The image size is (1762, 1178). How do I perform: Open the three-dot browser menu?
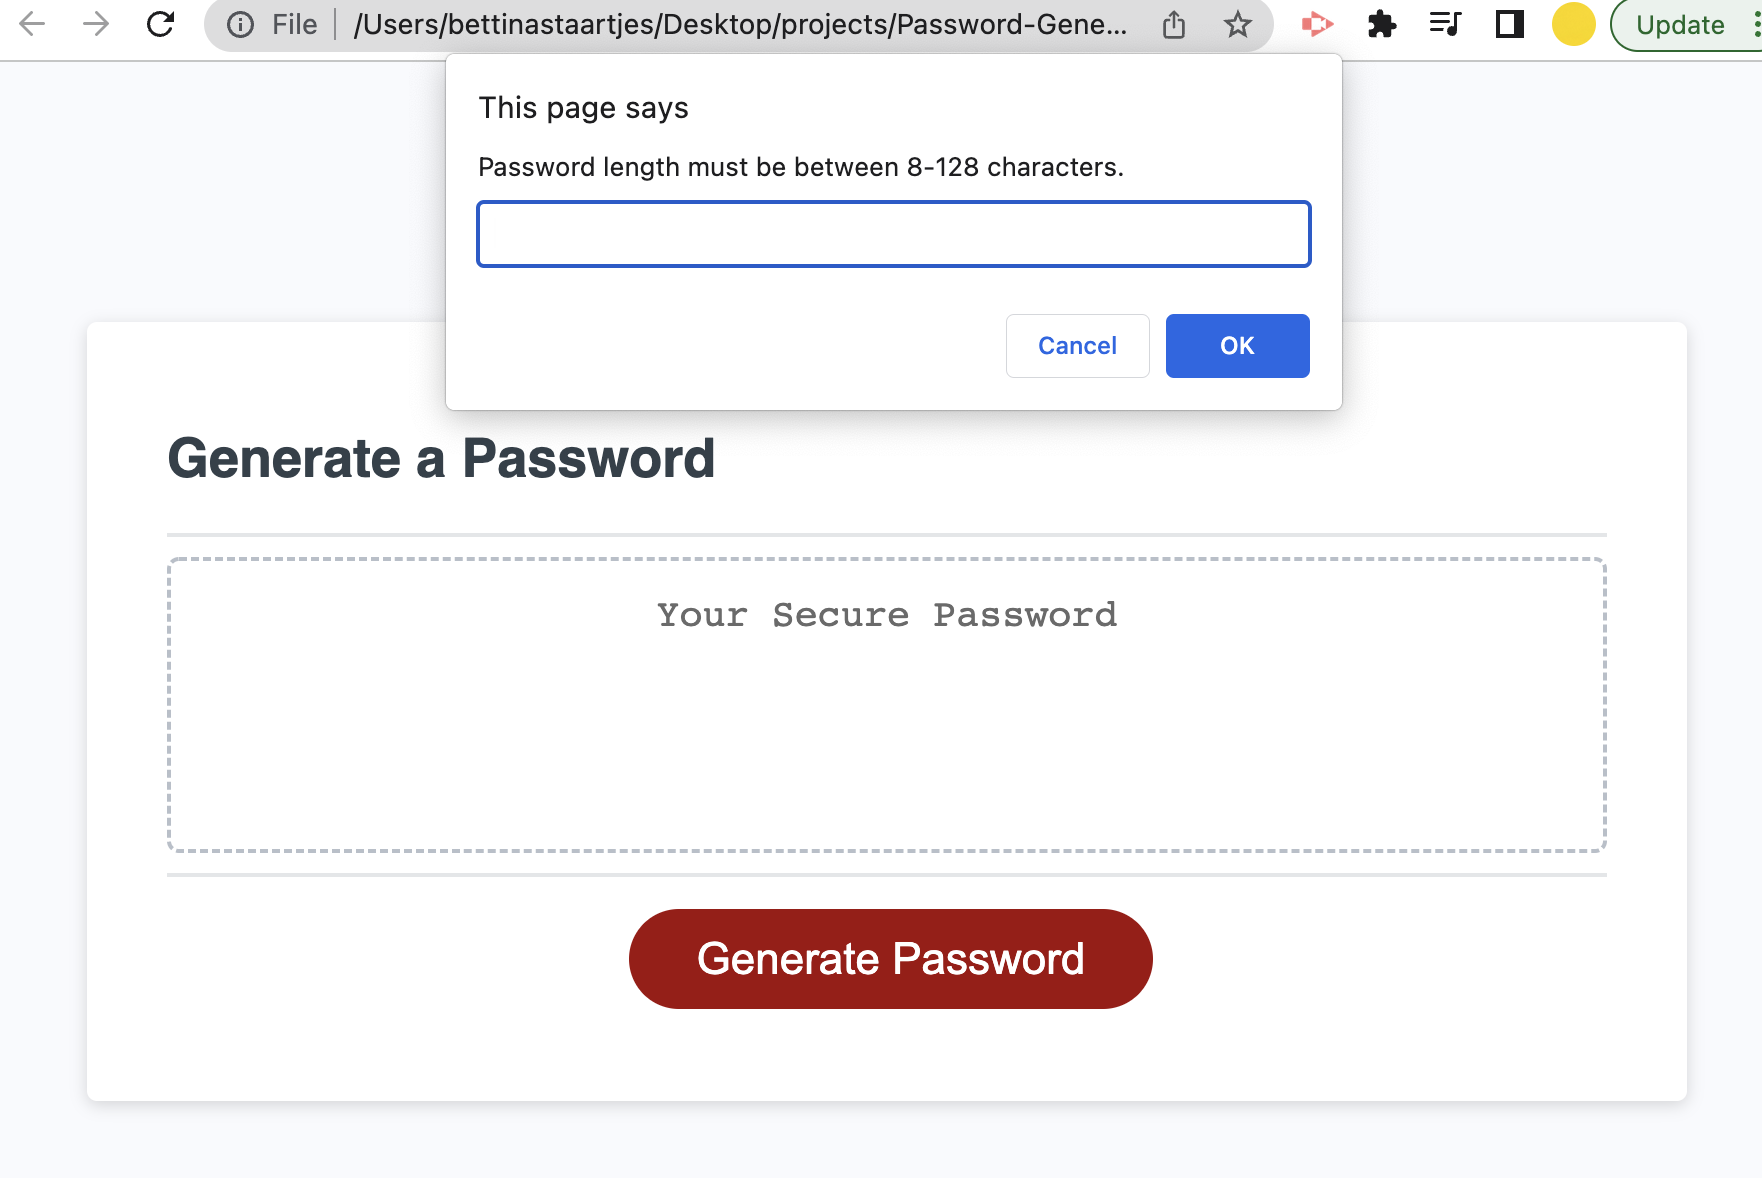pos(1752,25)
